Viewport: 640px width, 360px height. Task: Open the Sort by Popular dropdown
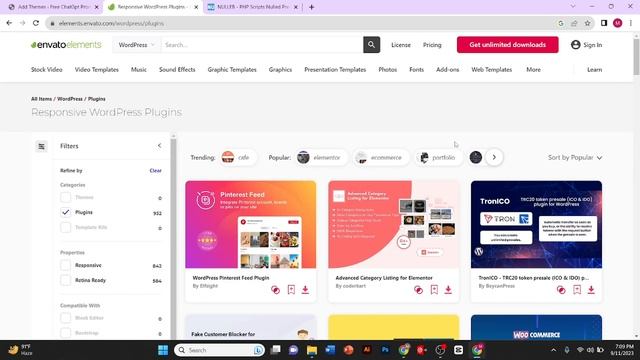pyautogui.click(x=575, y=158)
